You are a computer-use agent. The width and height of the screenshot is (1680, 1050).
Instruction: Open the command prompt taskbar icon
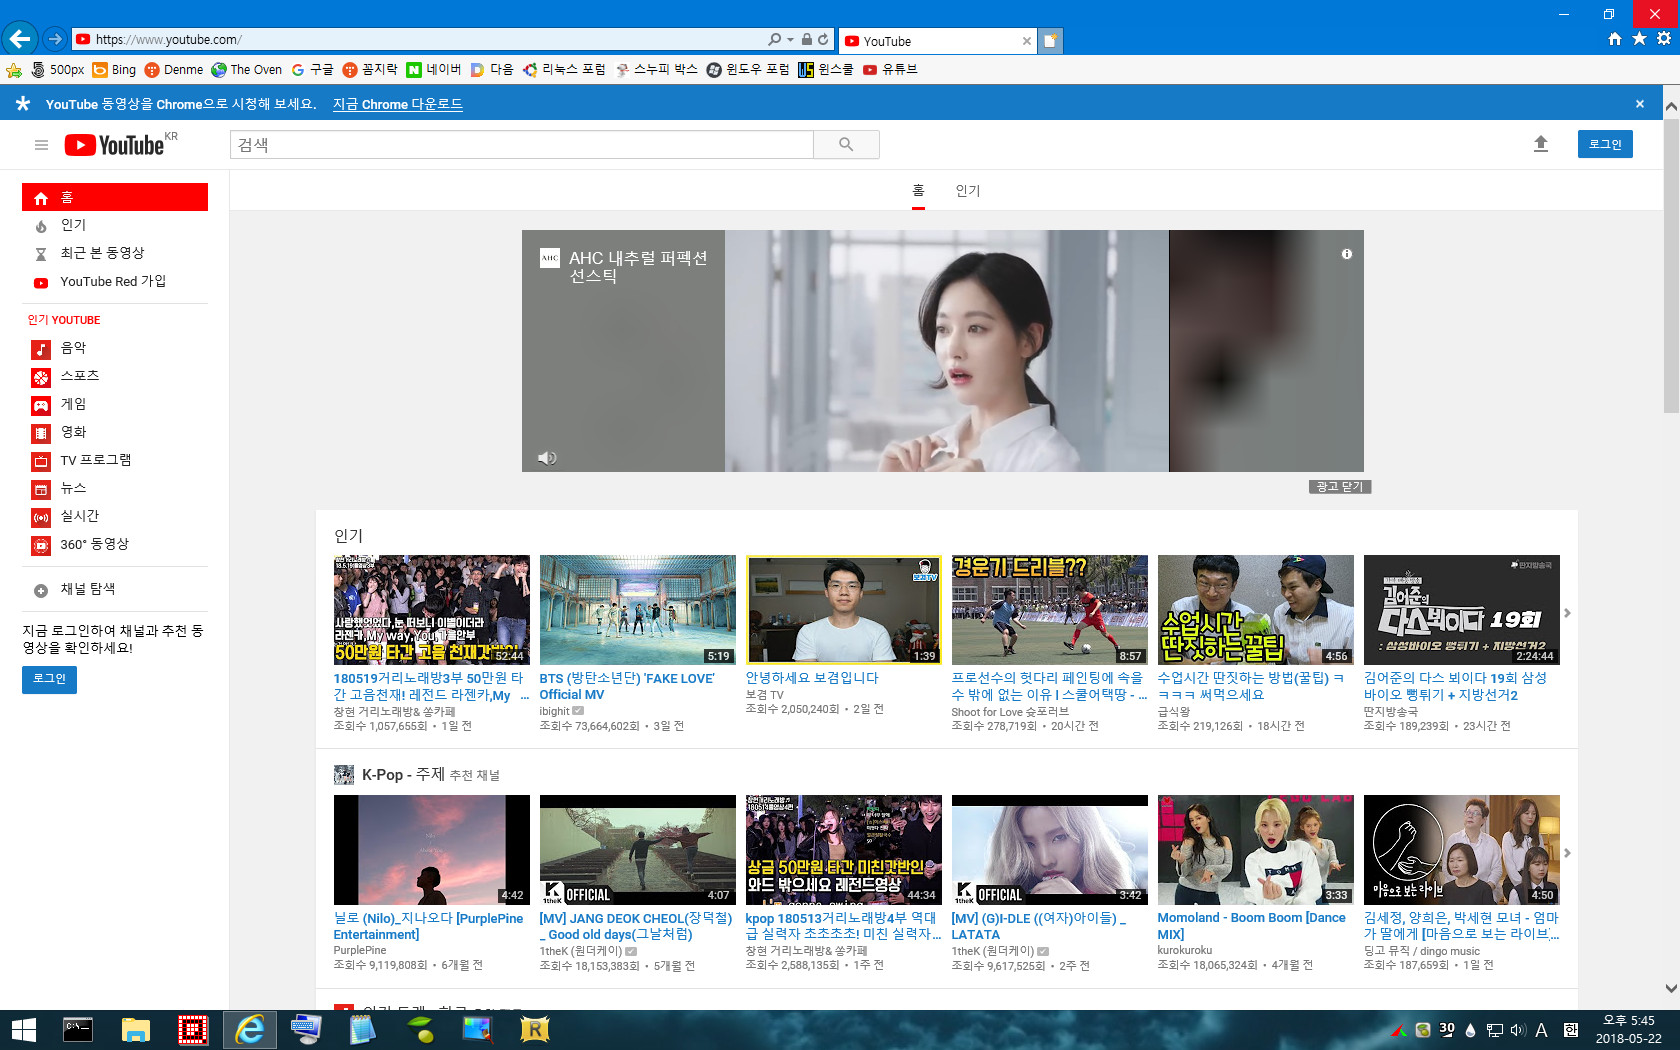tap(78, 1030)
